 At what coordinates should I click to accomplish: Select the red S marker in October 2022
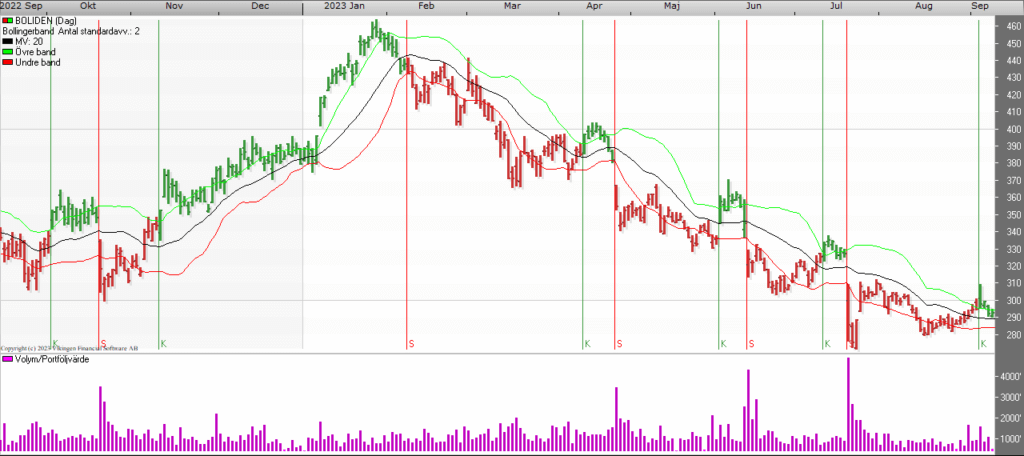click(x=103, y=344)
